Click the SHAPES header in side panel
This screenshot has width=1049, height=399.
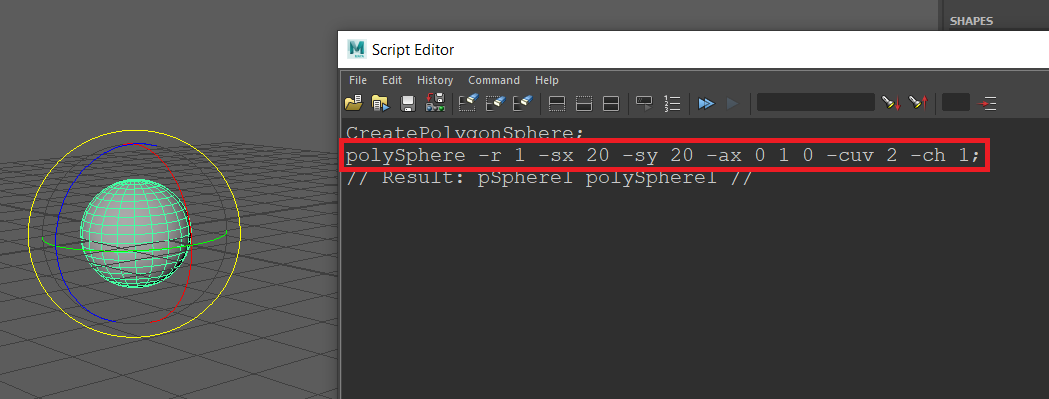[971, 21]
